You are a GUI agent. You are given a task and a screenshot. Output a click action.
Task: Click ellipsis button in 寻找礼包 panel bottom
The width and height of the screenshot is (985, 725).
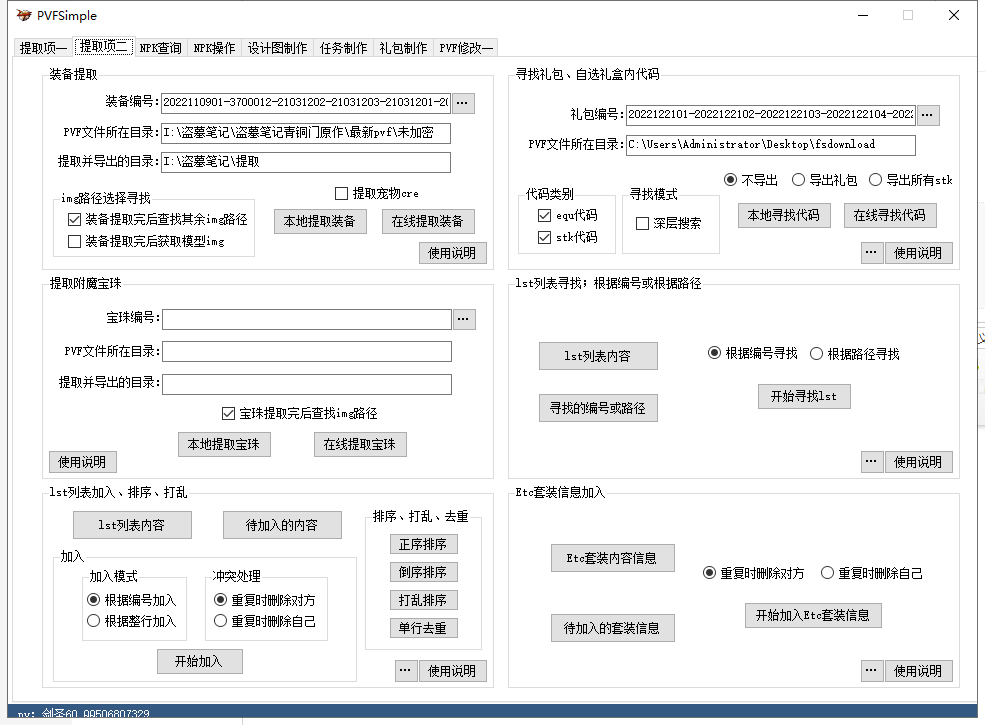[871, 253]
